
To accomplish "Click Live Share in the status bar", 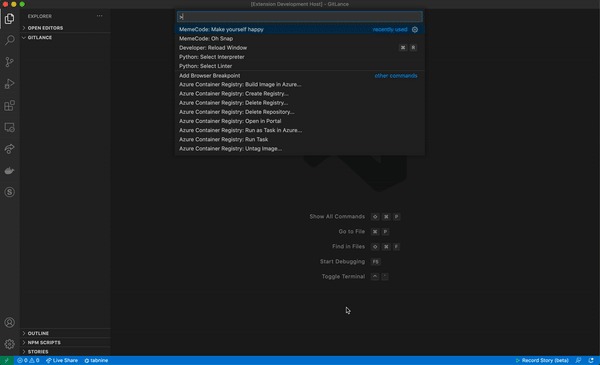I will click(x=62, y=360).
